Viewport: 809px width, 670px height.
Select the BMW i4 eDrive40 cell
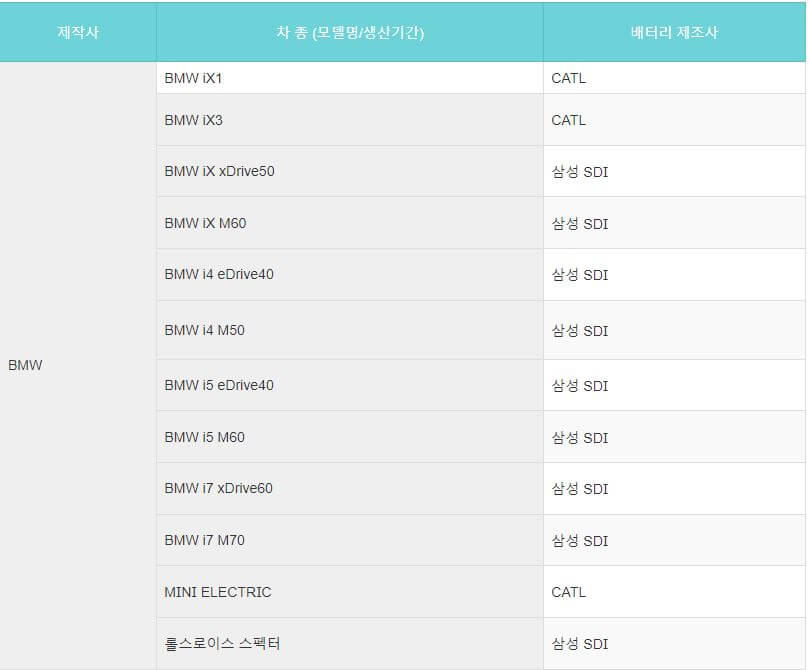pyautogui.click(x=350, y=274)
